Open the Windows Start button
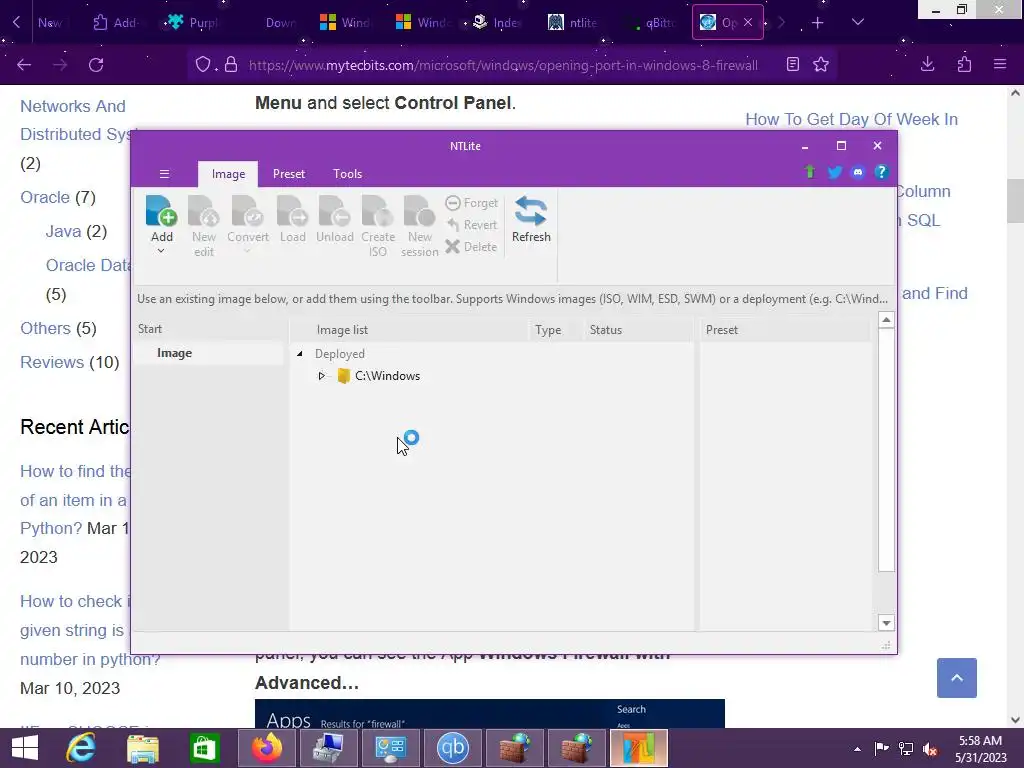This screenshot has height=768, width=1024. [x=25, y=748]
